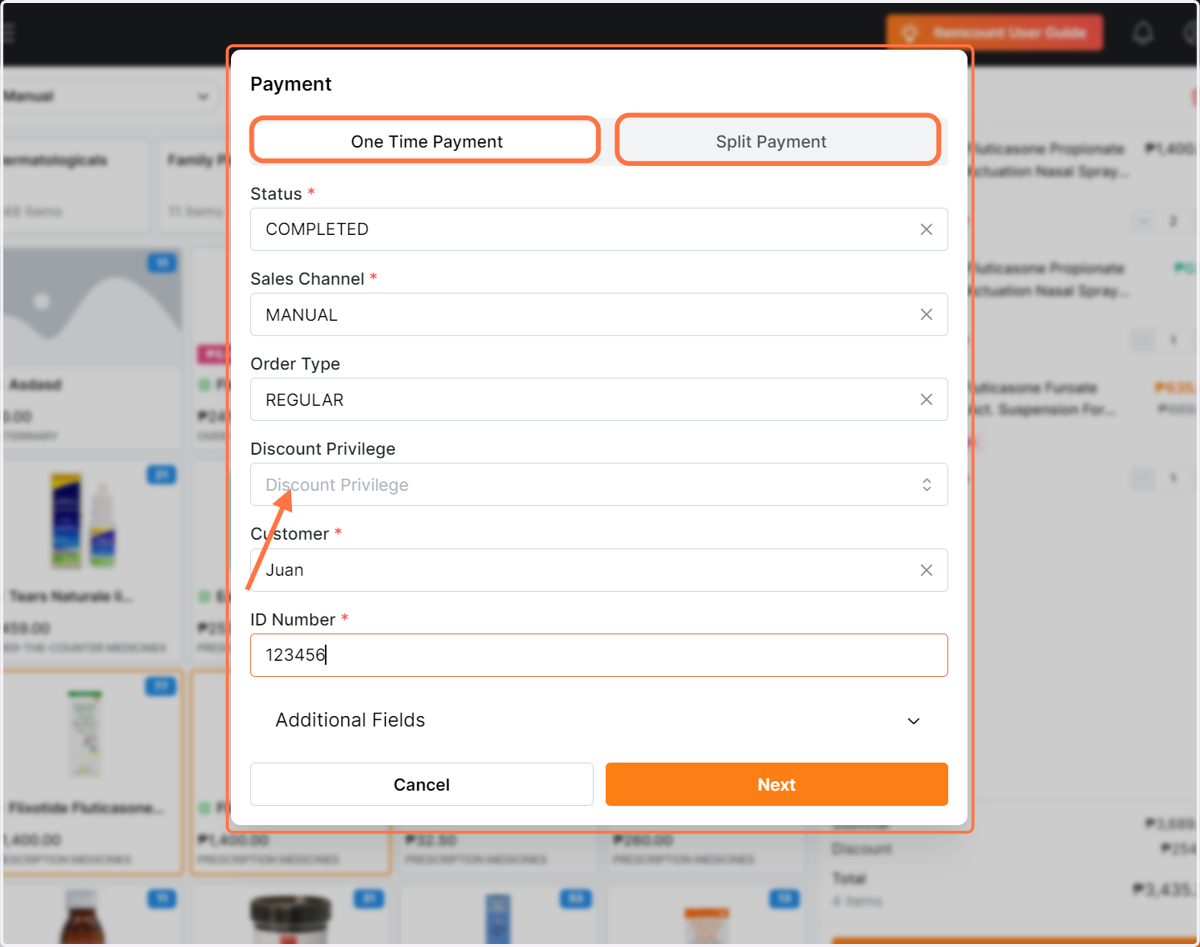Open the Status dropdown showing COMPLETED
1200x947 pixels.
click(599, 229)
